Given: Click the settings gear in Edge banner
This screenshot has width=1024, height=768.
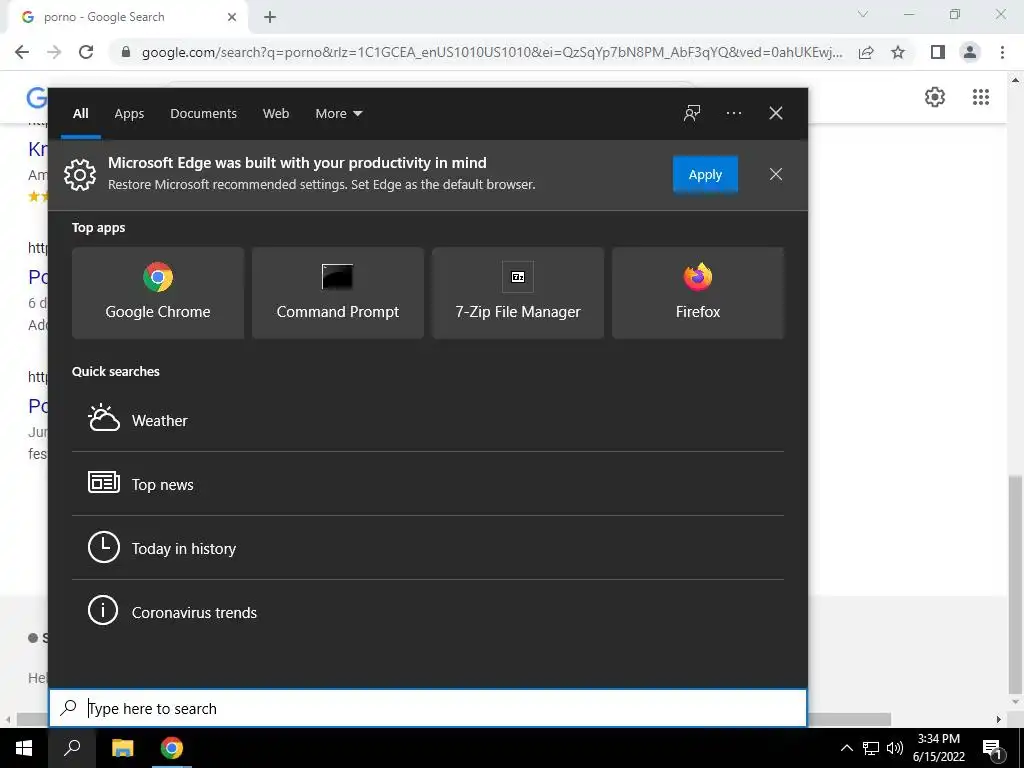Looking at the screenshot, I should pyautogui.click(x=80, y=175).
